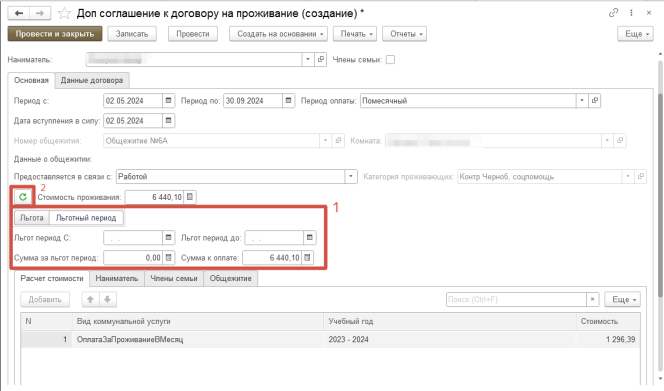Viewport: 664px width, 391px height.
Task: Expand the Период оплаты dropdown
Action: pos(582,100)
